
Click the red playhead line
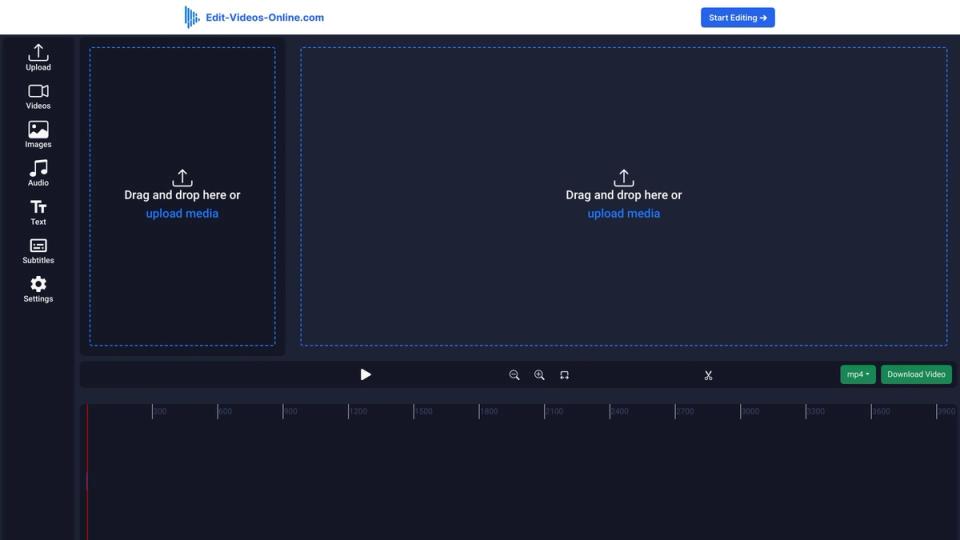tap(87, 471)
